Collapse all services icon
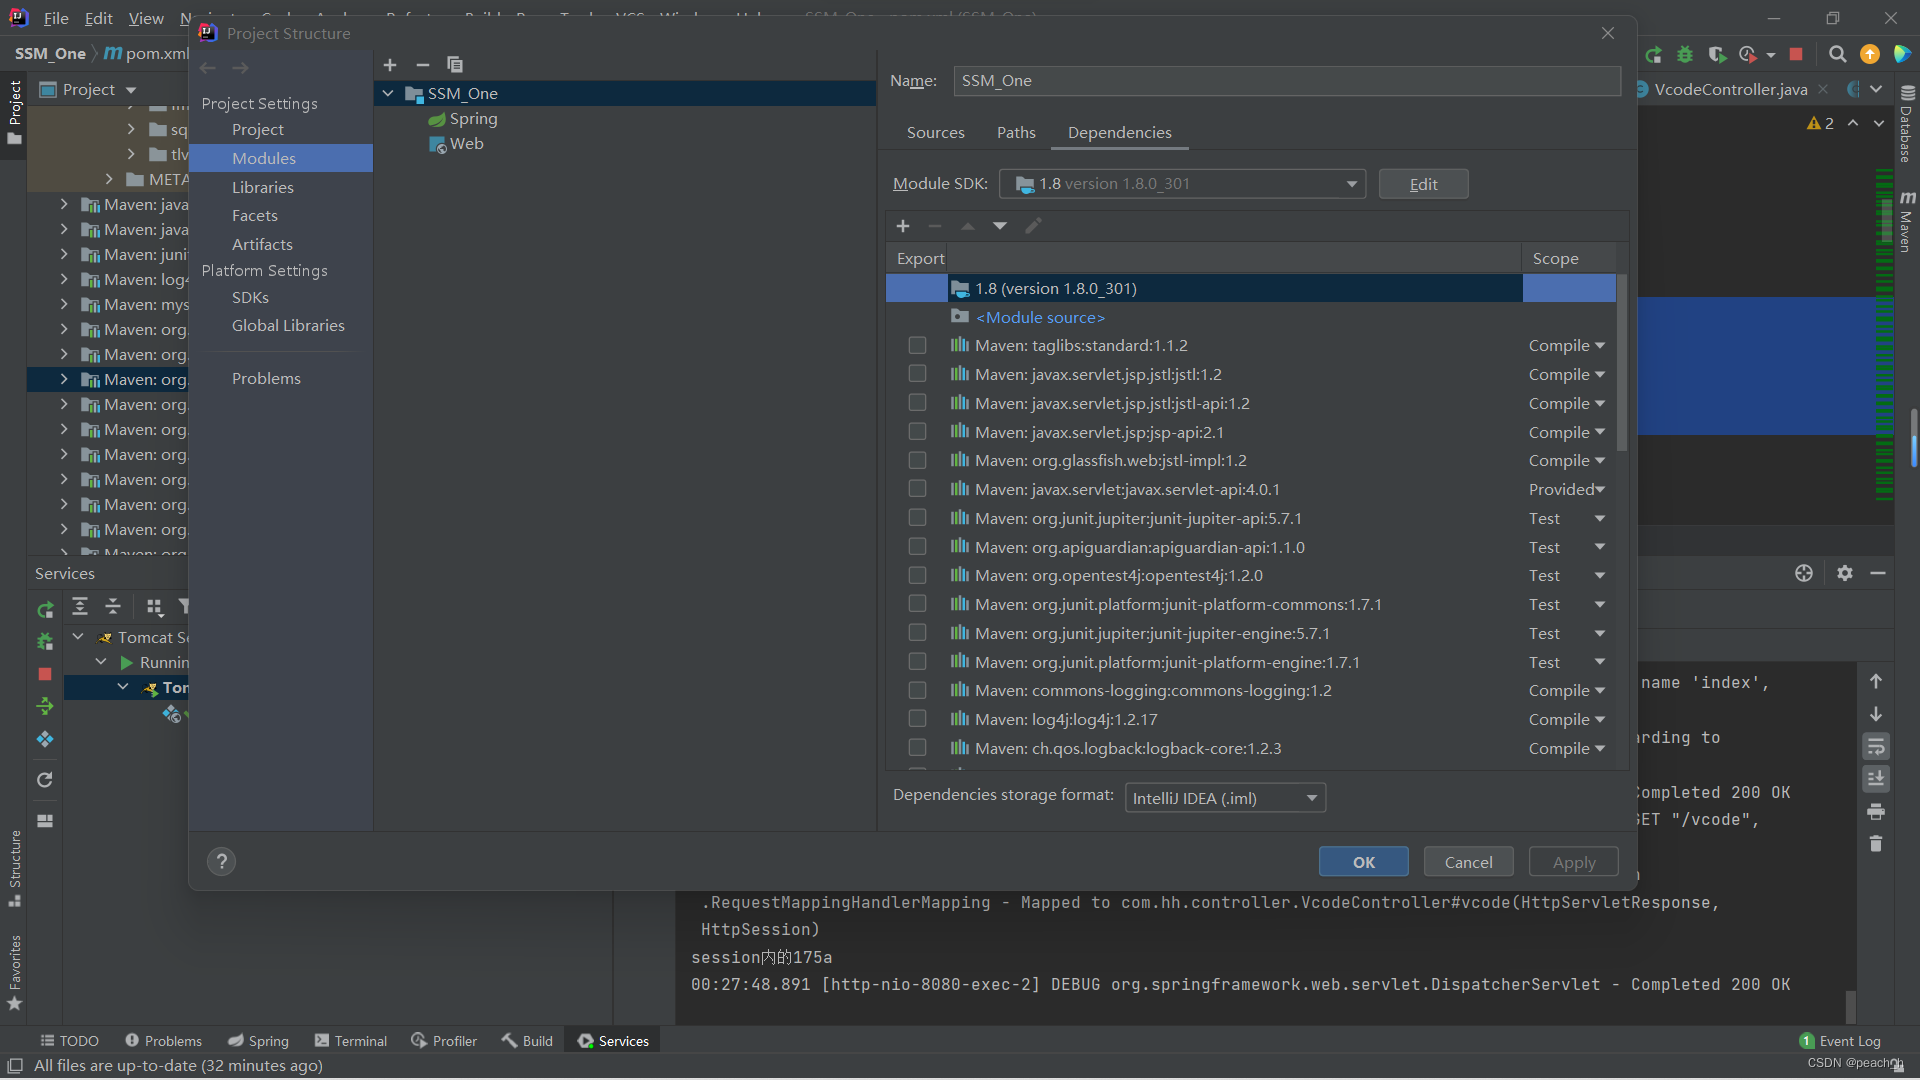This screenshot has width=1920, height=1080. (x=113, y=606)
